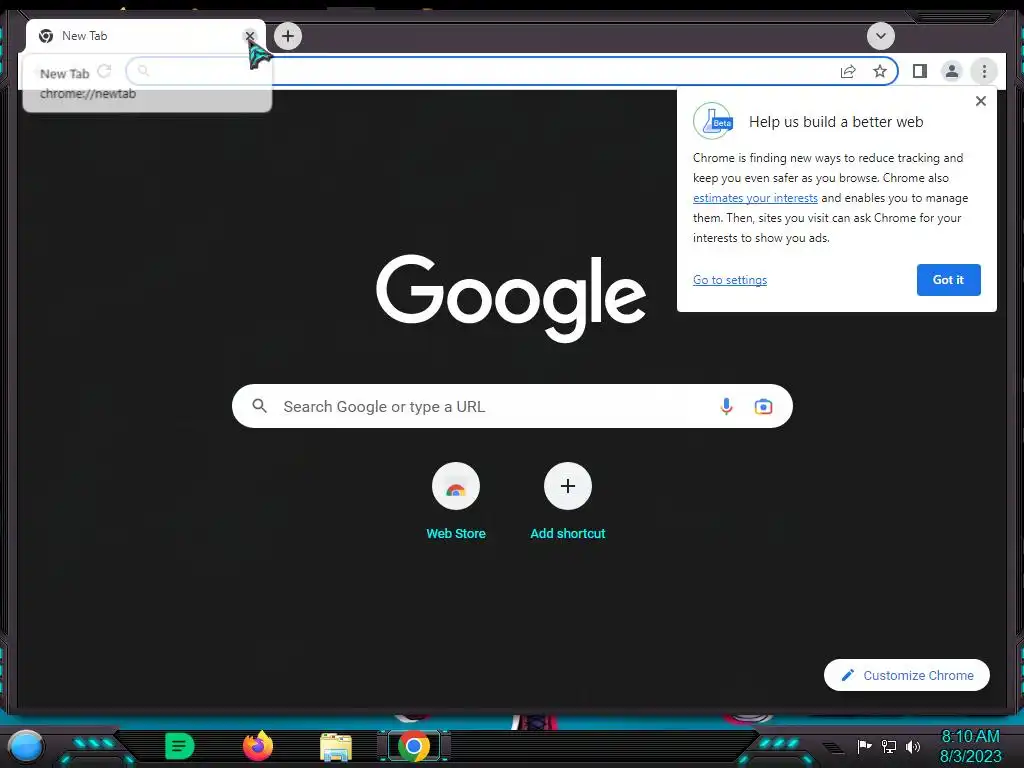
Task: Open a new tab with plus button
Action: pos(288,36)
